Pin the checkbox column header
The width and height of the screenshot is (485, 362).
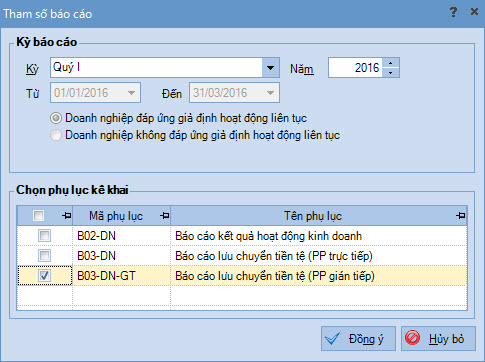coord(67,216)
